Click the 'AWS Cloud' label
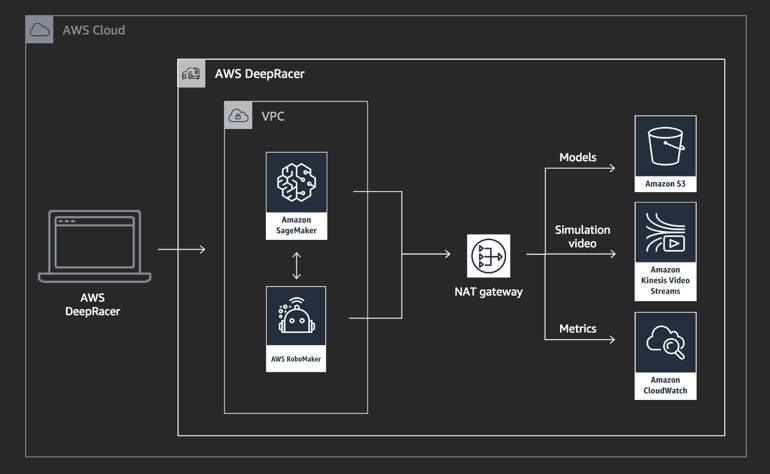Image resolution: width=770 pixels, height=474 pixels. (x=94, y=30)
